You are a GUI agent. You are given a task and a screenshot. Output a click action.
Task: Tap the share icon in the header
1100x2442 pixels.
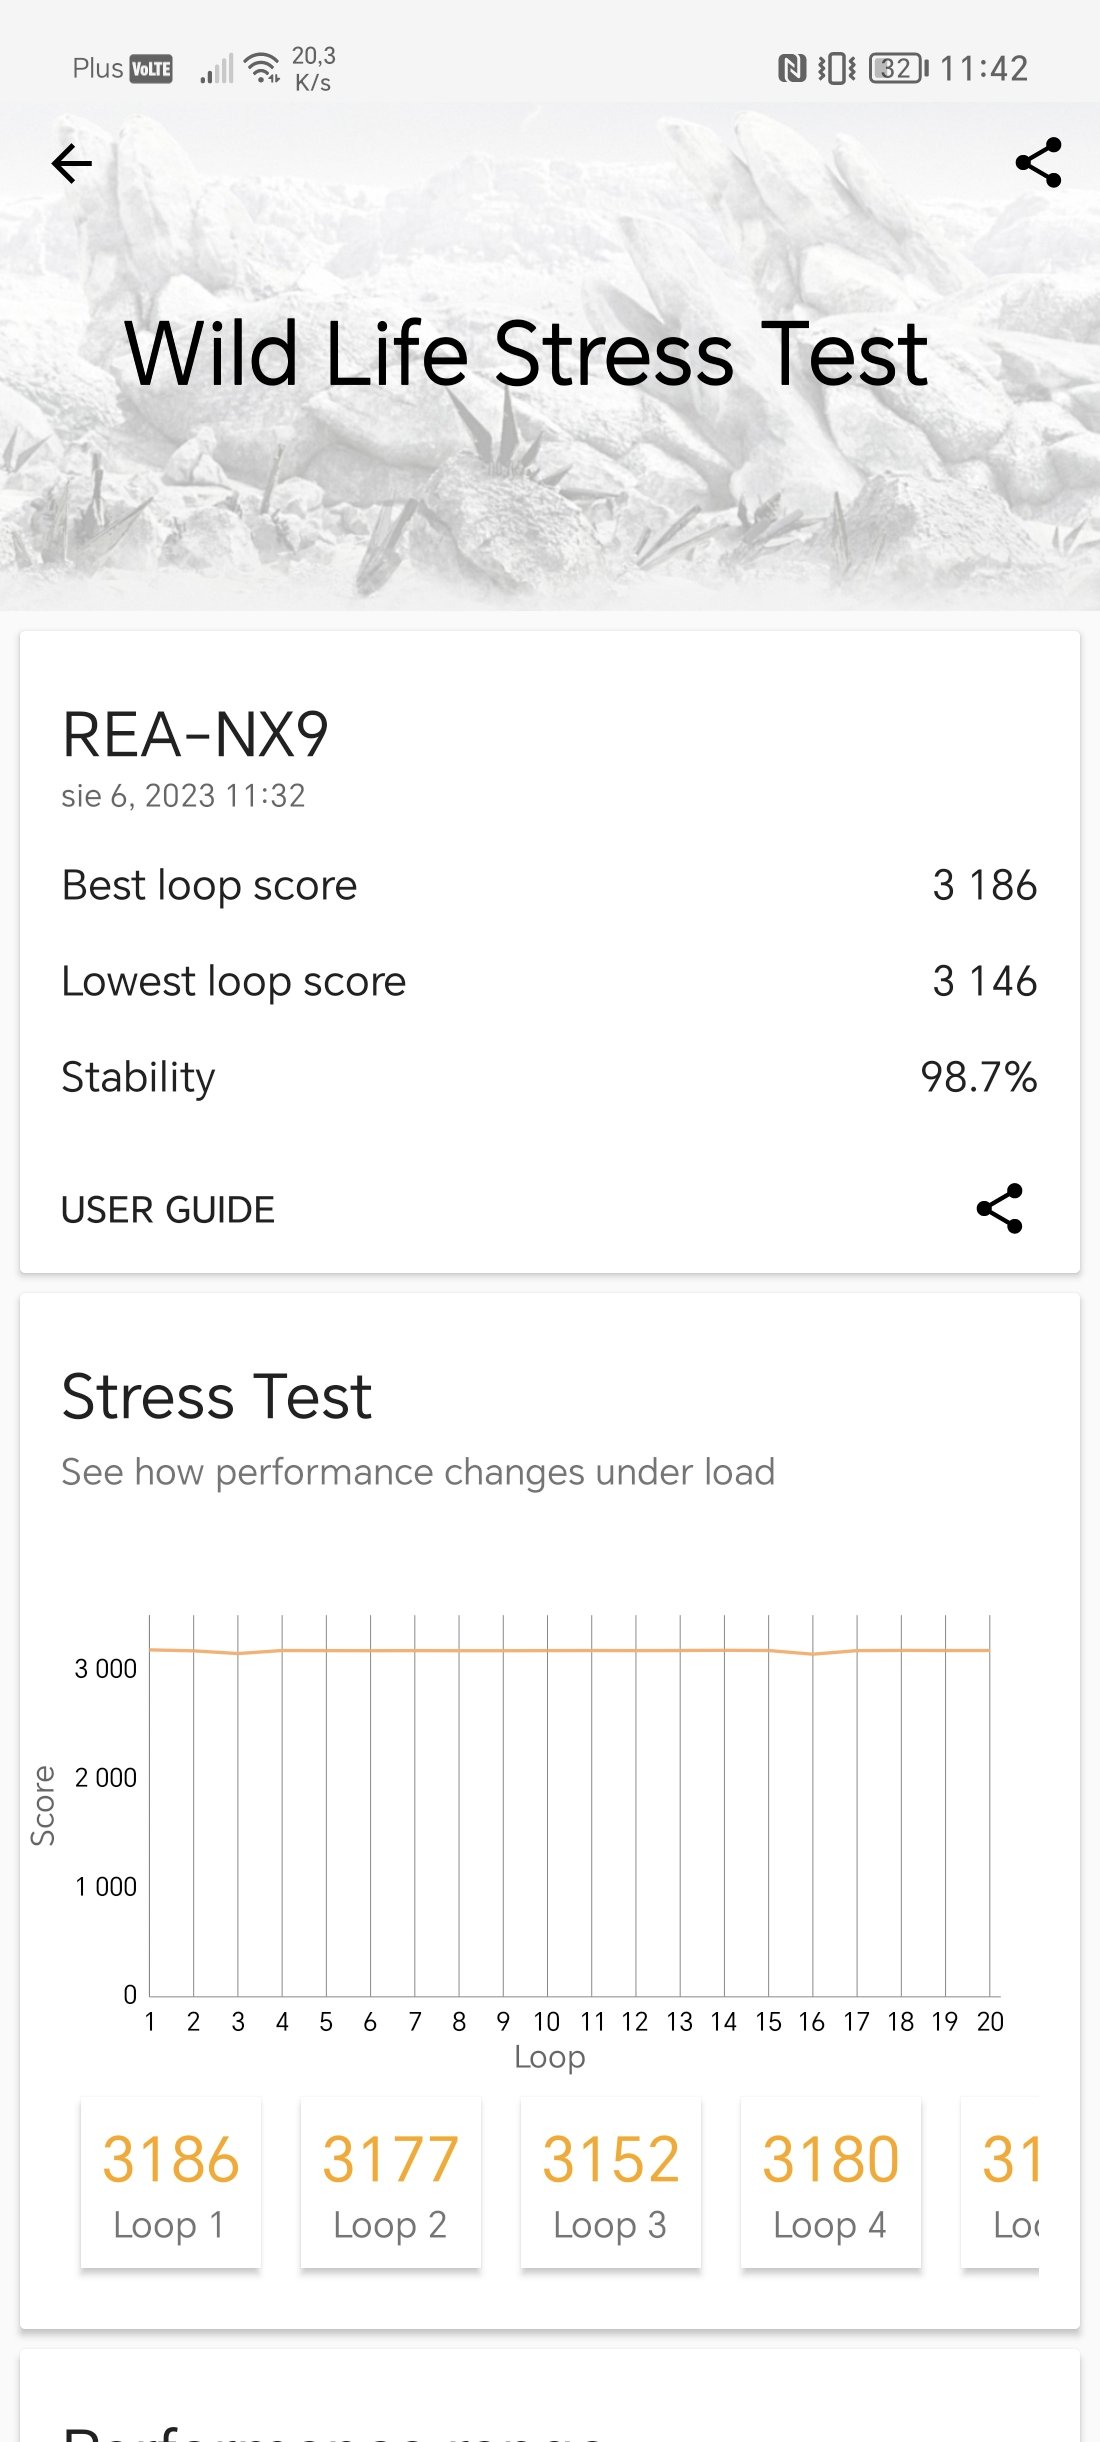[x=1038, y=163]
